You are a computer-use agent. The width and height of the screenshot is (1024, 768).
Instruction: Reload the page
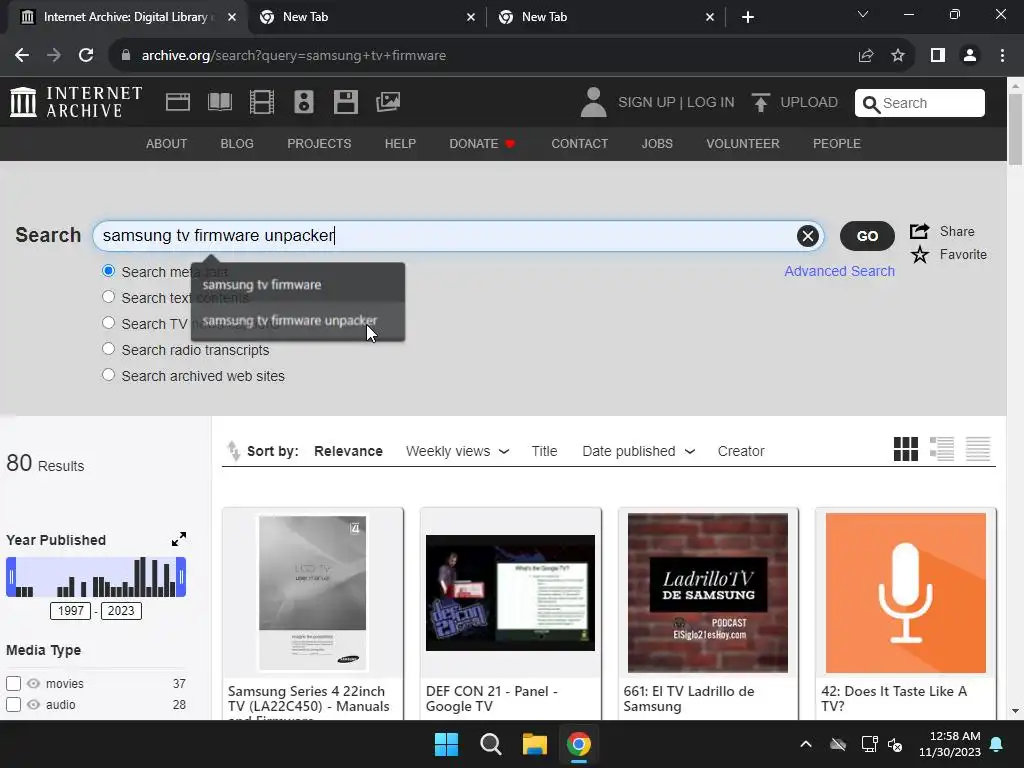pos(86,56)
